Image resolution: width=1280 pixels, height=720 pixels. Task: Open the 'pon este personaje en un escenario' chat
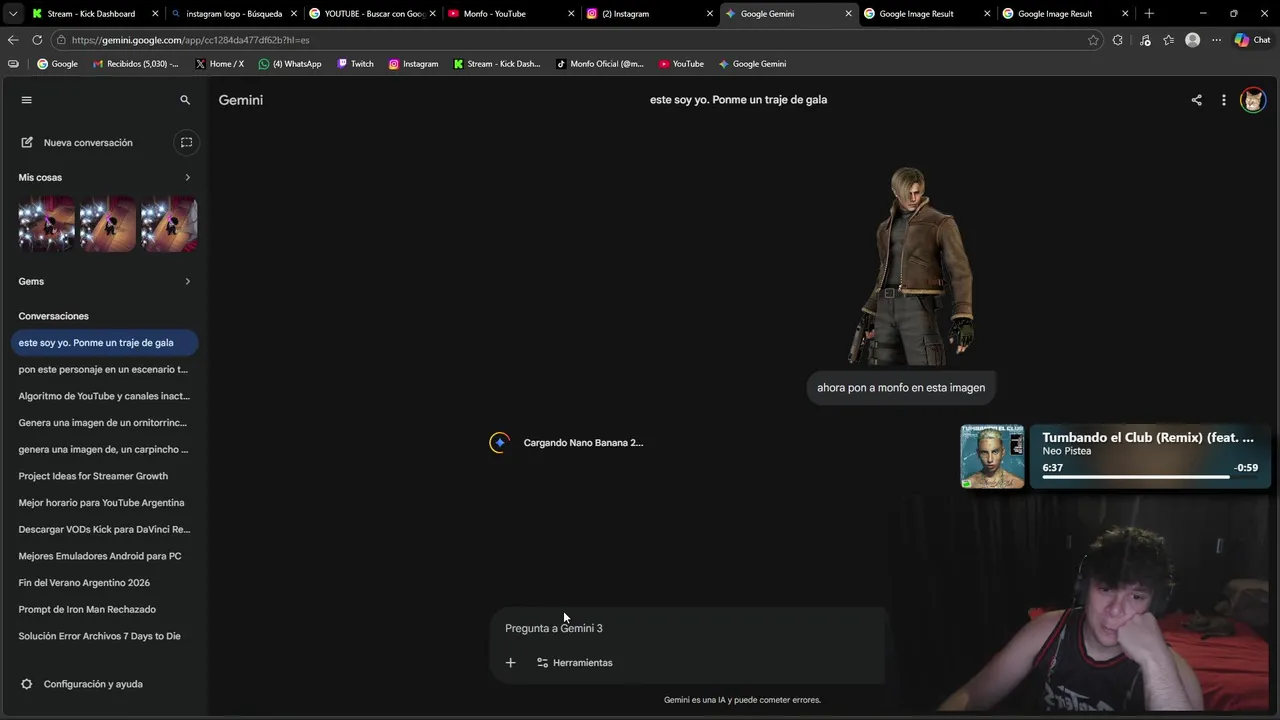pyautogui.click(x=105, y=370)
